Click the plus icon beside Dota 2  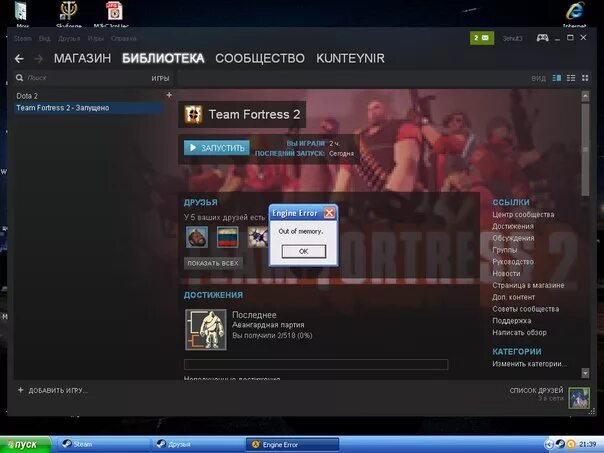[169, 95]
